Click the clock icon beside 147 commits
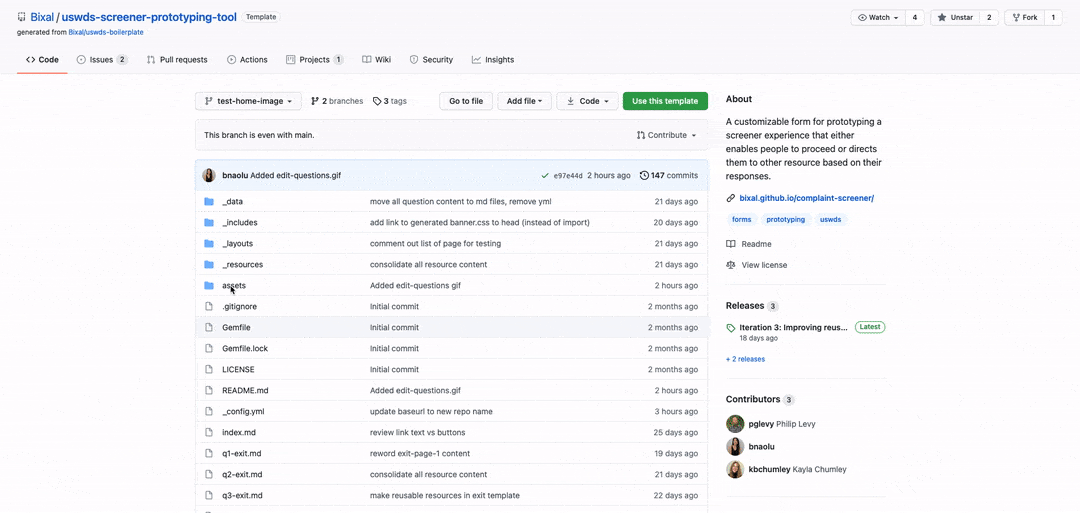Screen dimensions: 1080x513 click(x=644, y=176)
